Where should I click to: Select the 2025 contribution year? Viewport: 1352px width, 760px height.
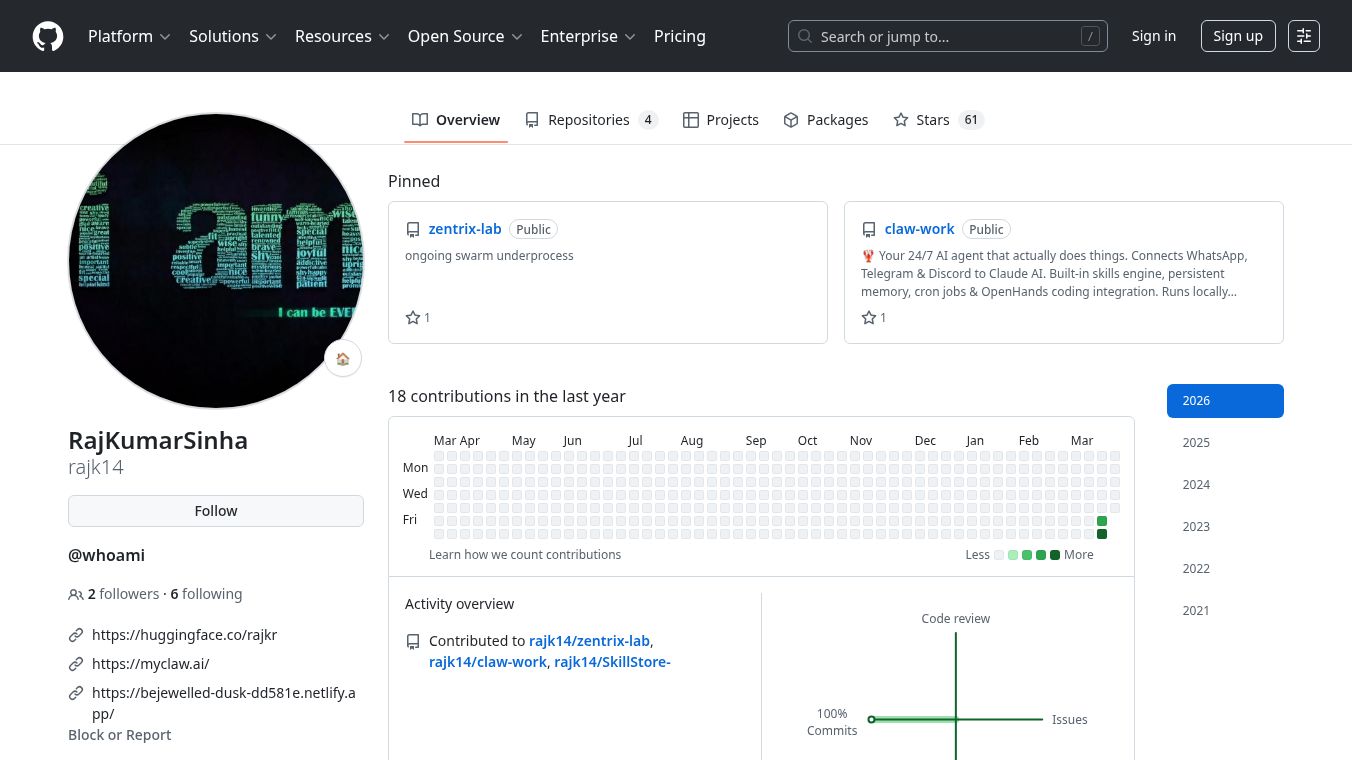[x=1196, y=443]
